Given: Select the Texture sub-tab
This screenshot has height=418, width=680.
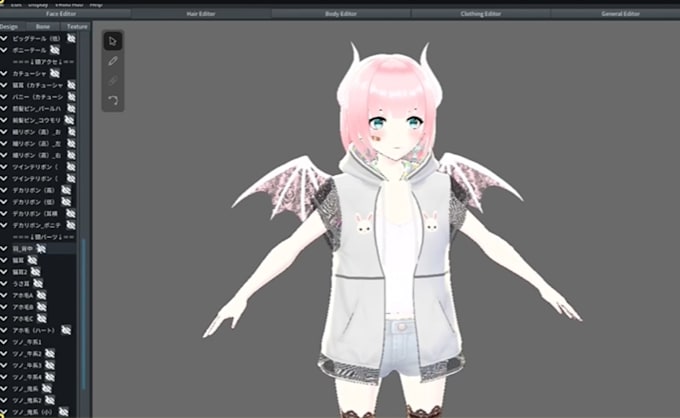Looking at the screenshot, I should pos(76,26).
